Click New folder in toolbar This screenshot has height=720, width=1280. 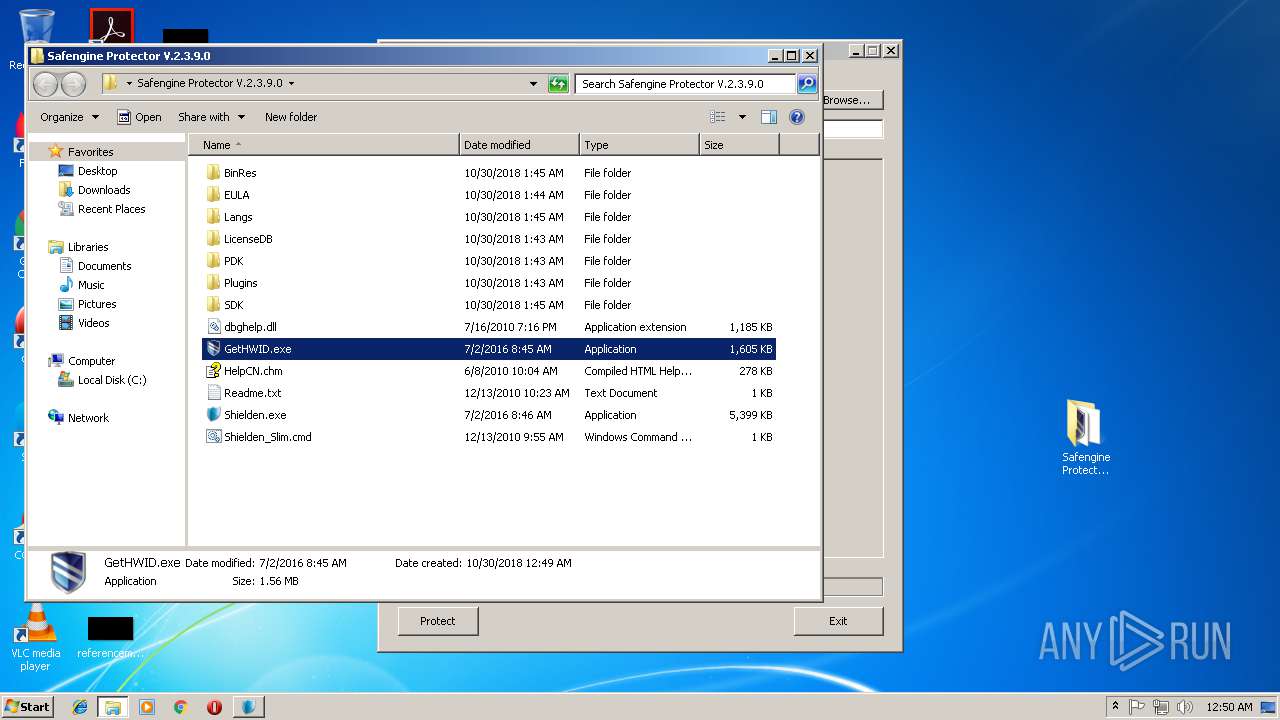coord(290,117)
